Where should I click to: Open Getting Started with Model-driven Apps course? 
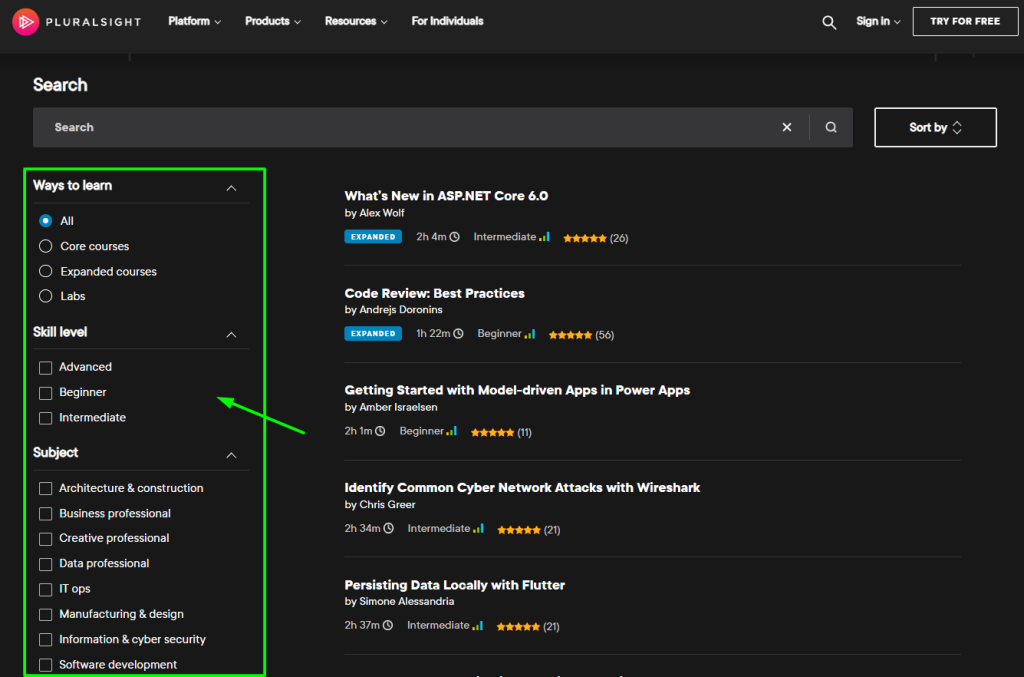pyautogui.click(x=517, y=390)
